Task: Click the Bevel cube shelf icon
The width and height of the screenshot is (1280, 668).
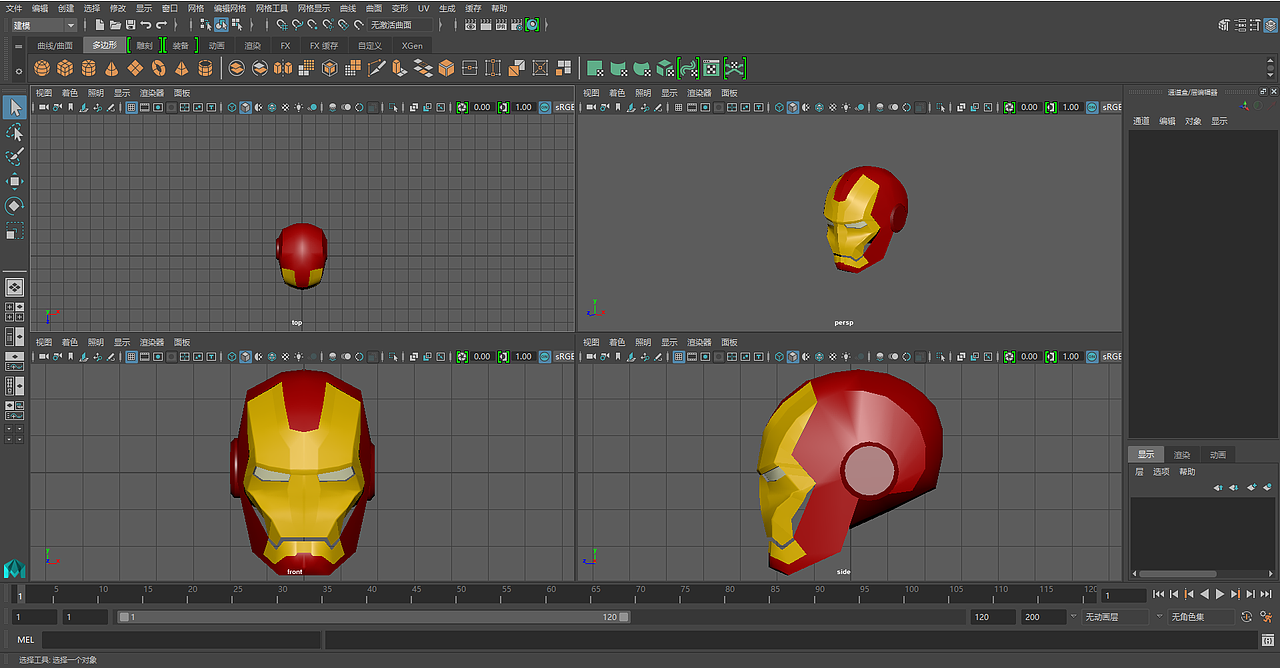Action: [x=446, y=68]
